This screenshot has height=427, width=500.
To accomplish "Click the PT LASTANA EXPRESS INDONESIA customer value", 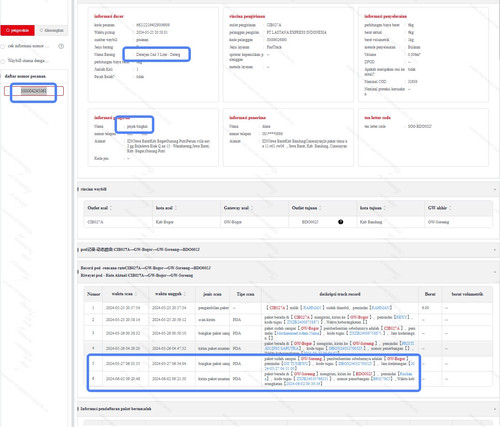I will point(297,32).
